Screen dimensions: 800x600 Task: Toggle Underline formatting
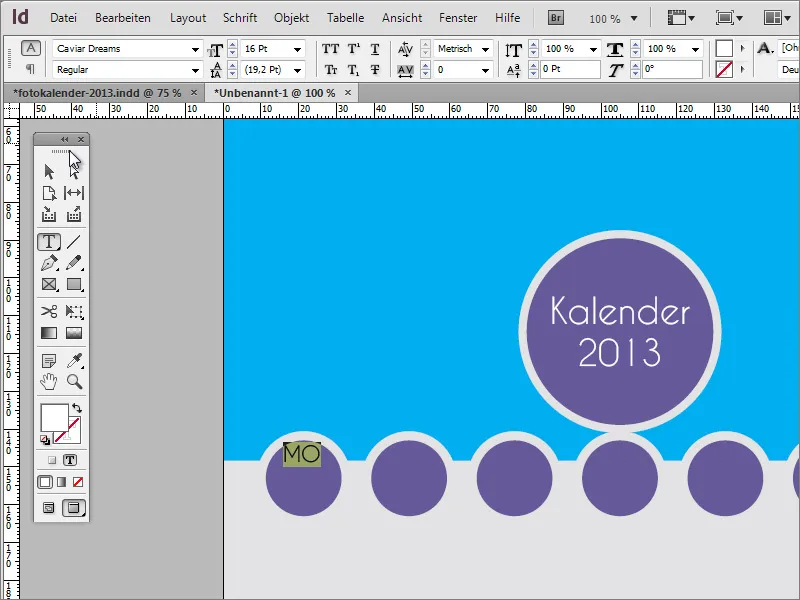point(375,49)
